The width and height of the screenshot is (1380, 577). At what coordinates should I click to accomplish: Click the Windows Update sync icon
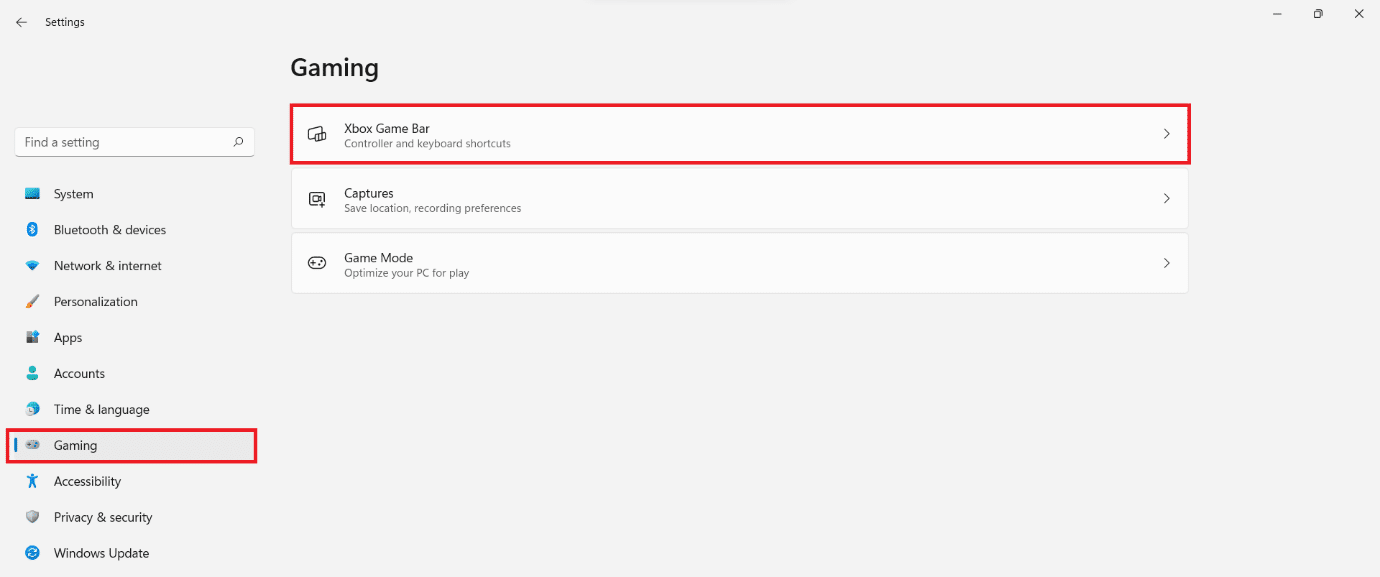click(x=33, y=553)
